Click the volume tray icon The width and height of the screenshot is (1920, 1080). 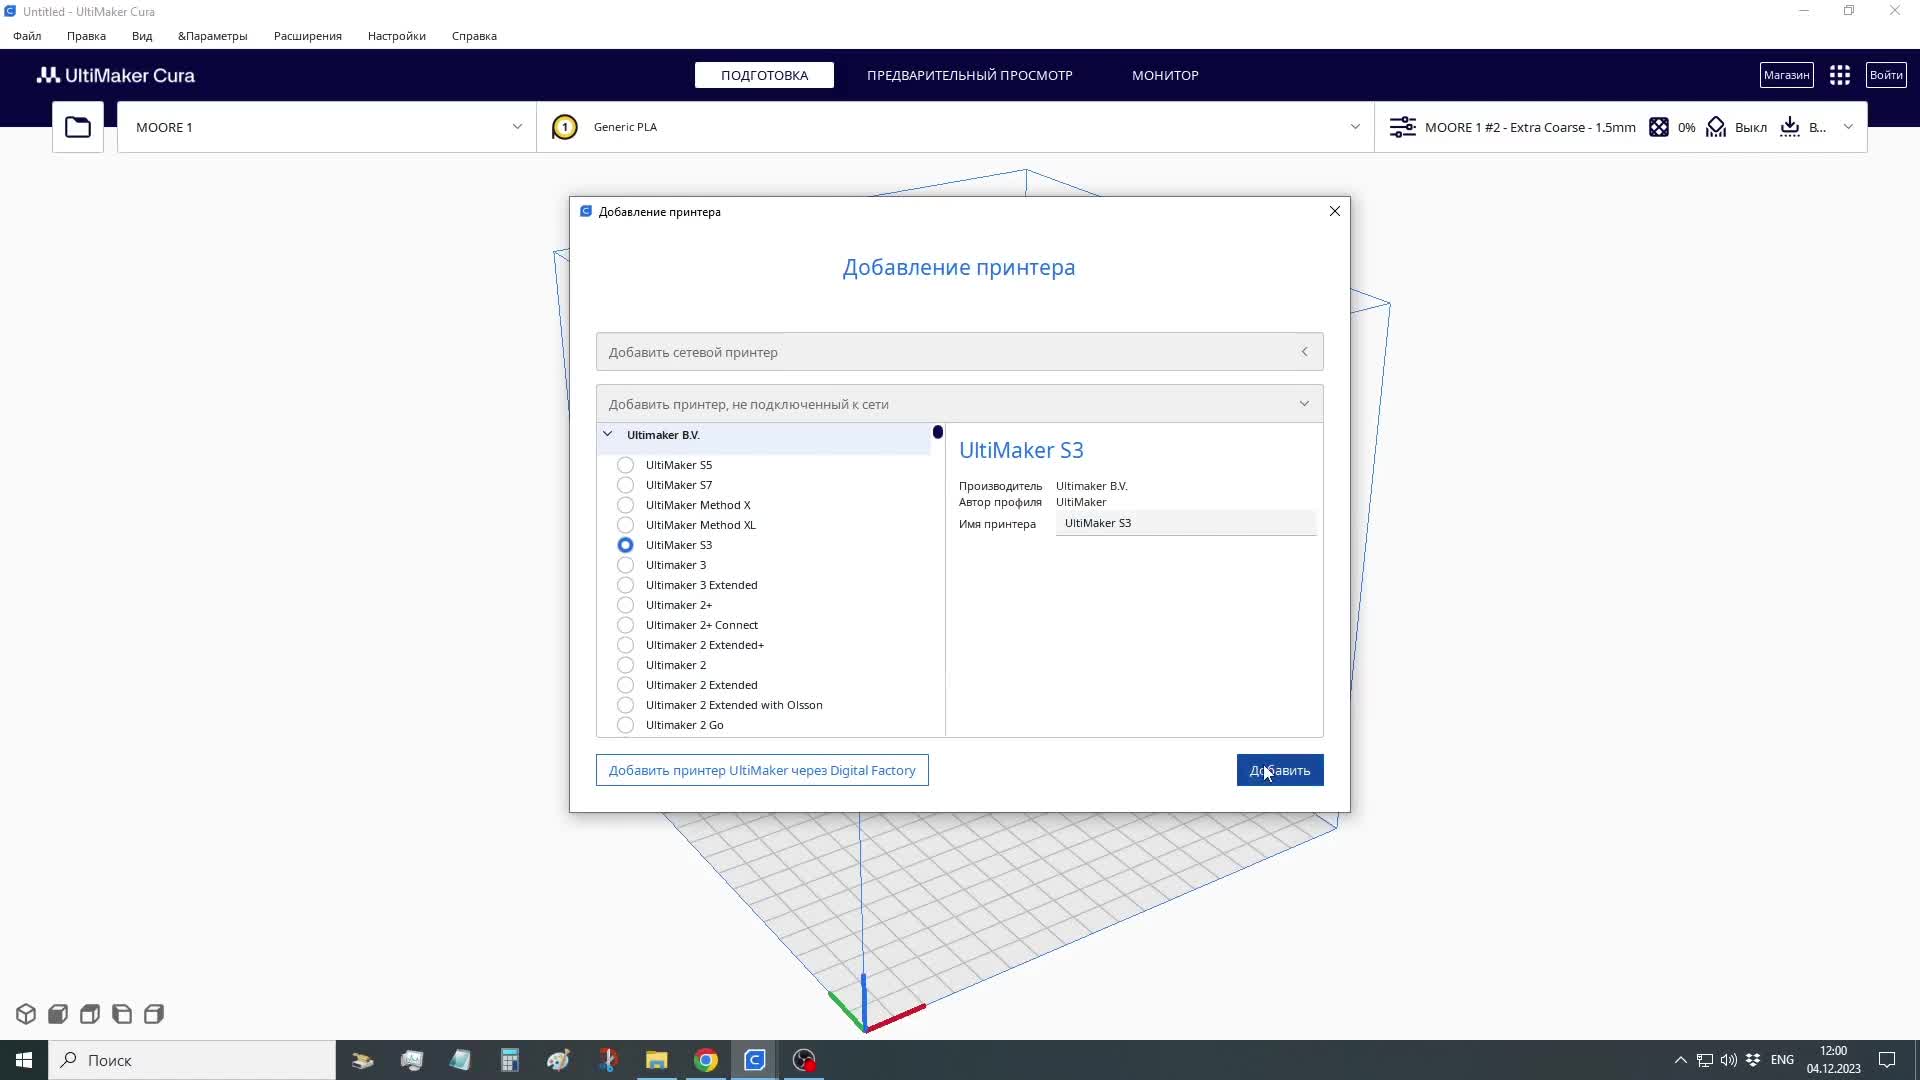(x=1729, y=1060)
